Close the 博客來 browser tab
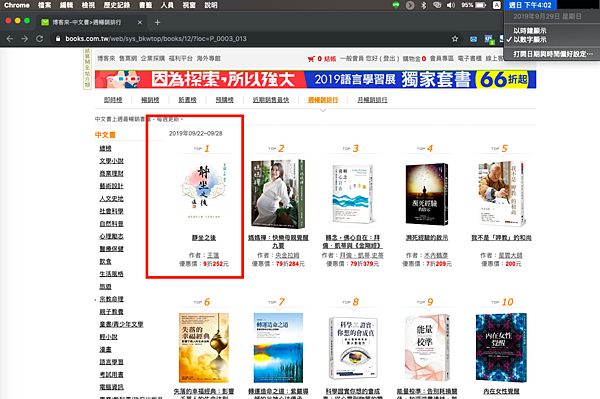600x399 pixels. (x=140, y=22)
